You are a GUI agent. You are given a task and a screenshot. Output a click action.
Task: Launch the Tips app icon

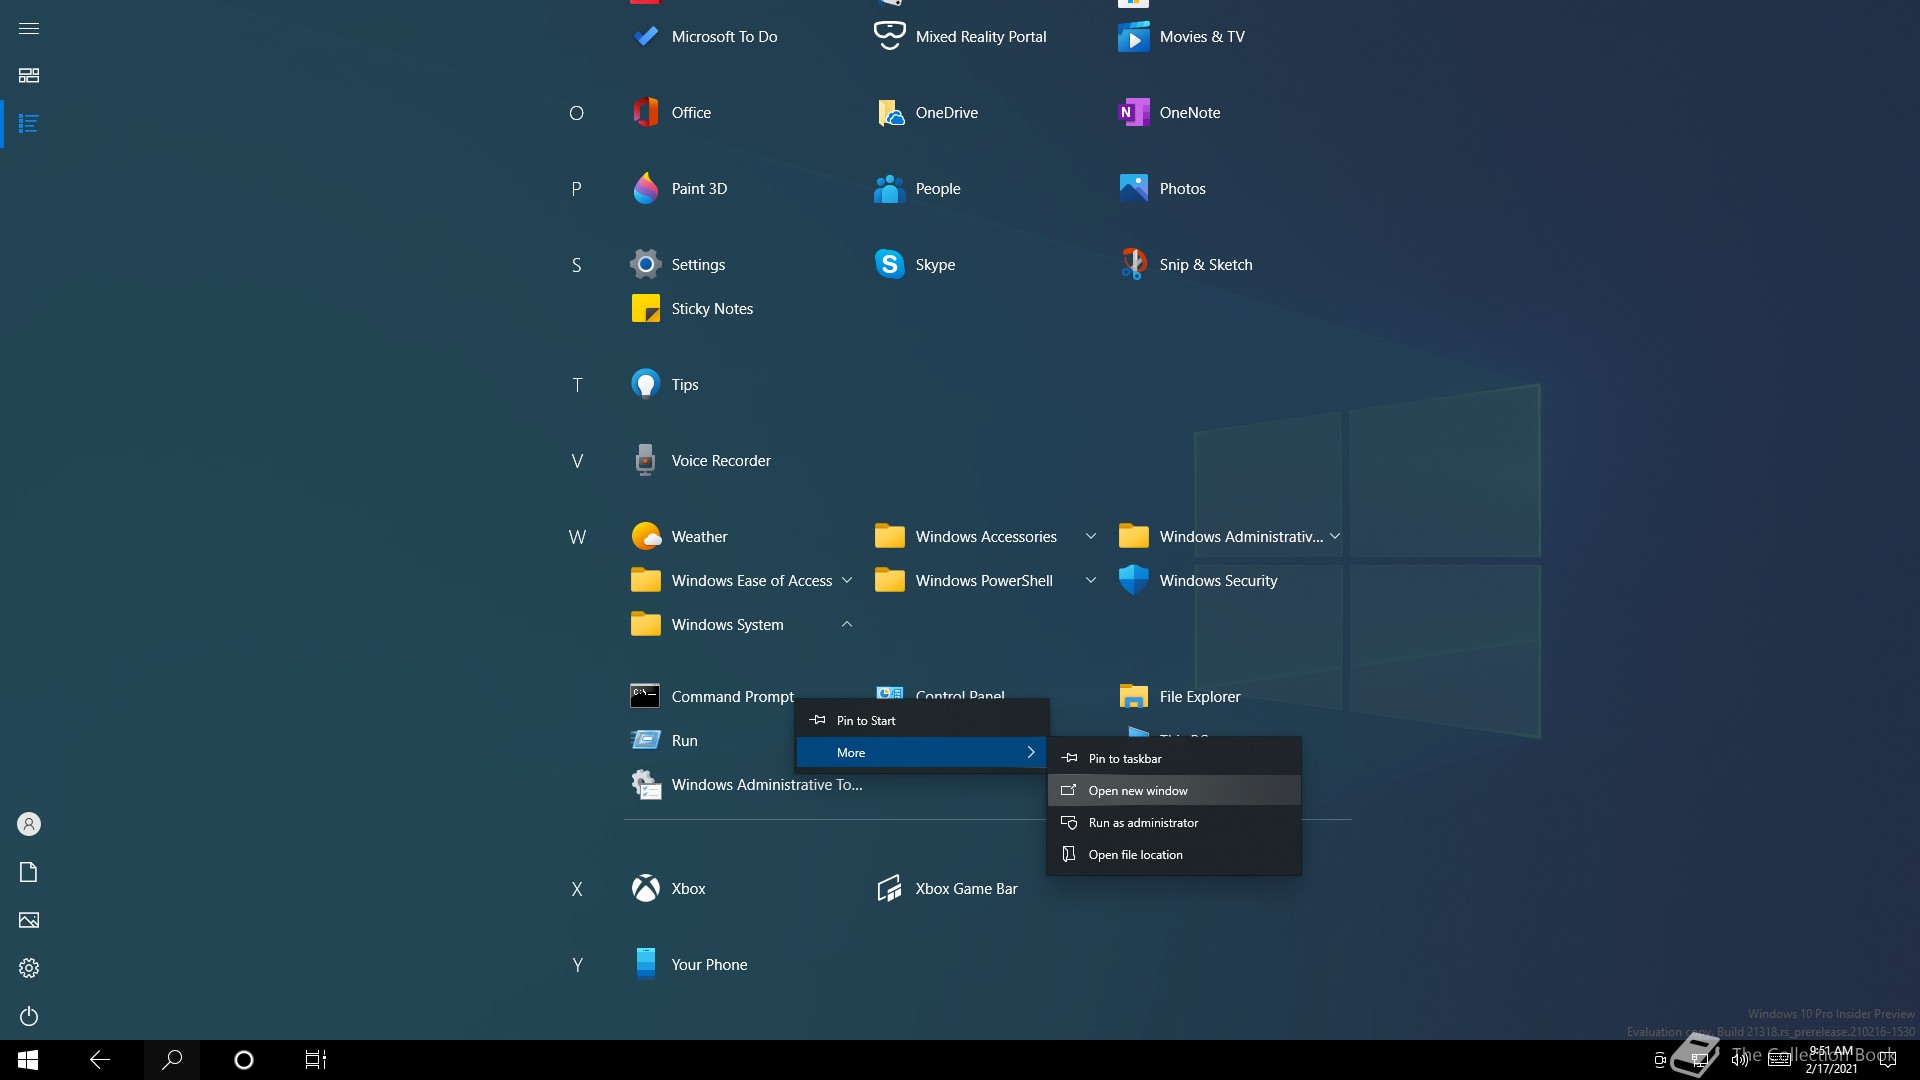(645, 385)
